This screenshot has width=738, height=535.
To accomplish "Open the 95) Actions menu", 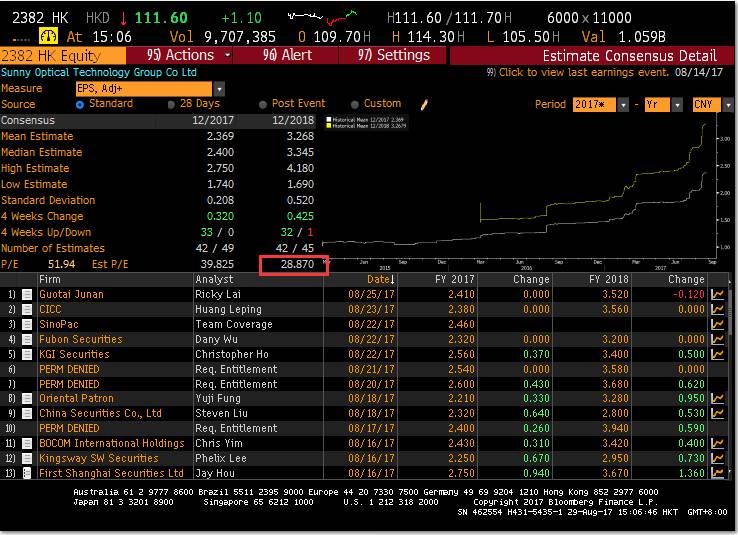I will pos(180,55).
